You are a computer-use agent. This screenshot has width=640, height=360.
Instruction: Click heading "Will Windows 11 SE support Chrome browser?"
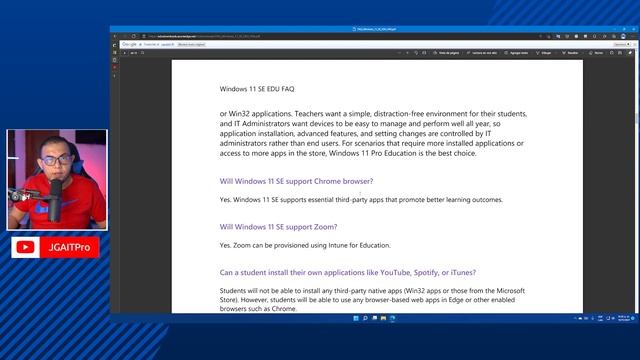(296, 181)
